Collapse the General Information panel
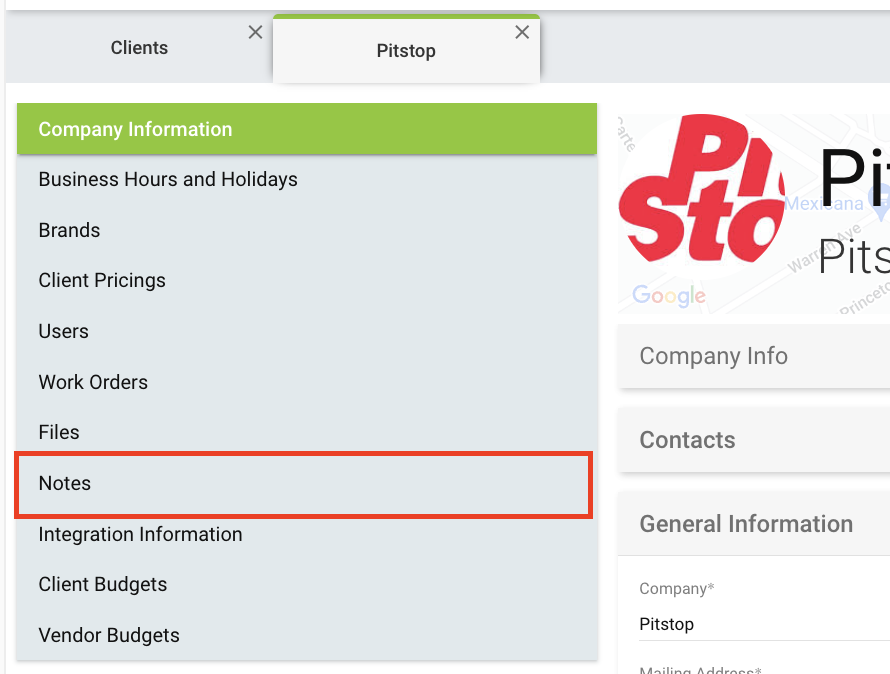Screen dimensions: 890x674 [x=754, y=524]
